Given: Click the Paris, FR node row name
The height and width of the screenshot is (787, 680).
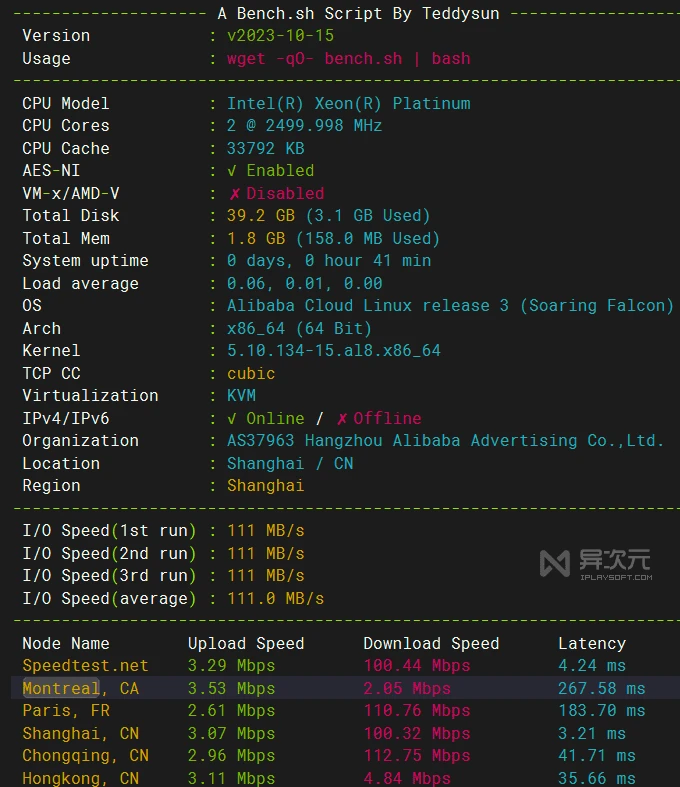Looking at the screenshot, I should (66, 711).
